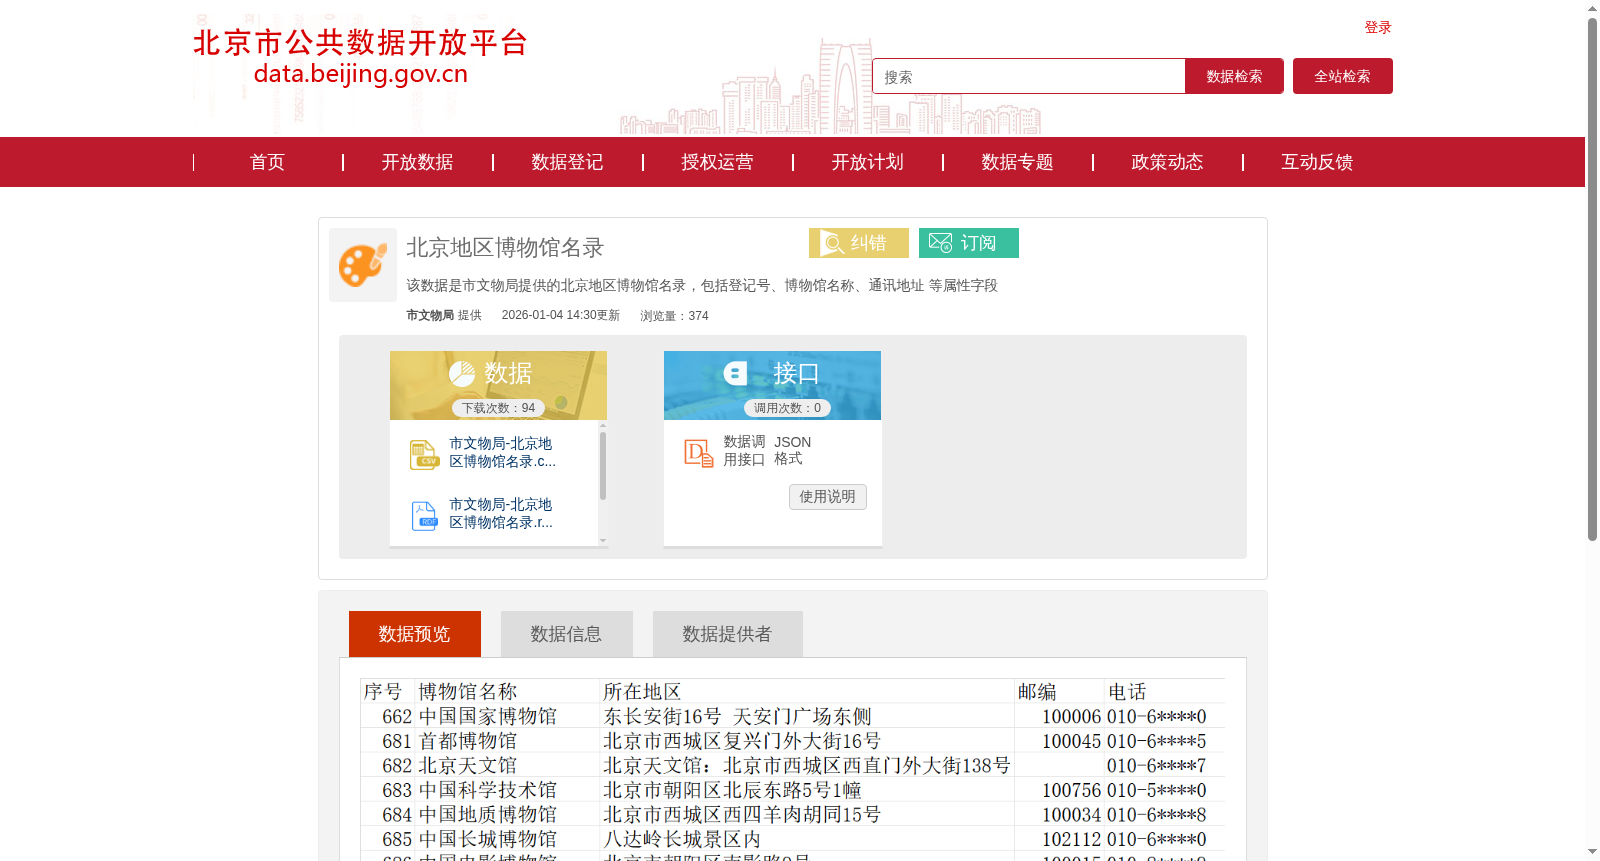Viewport: 1600px width, 861px height.
Task: Click postcode cell 100756
Action: (1071, 790)
